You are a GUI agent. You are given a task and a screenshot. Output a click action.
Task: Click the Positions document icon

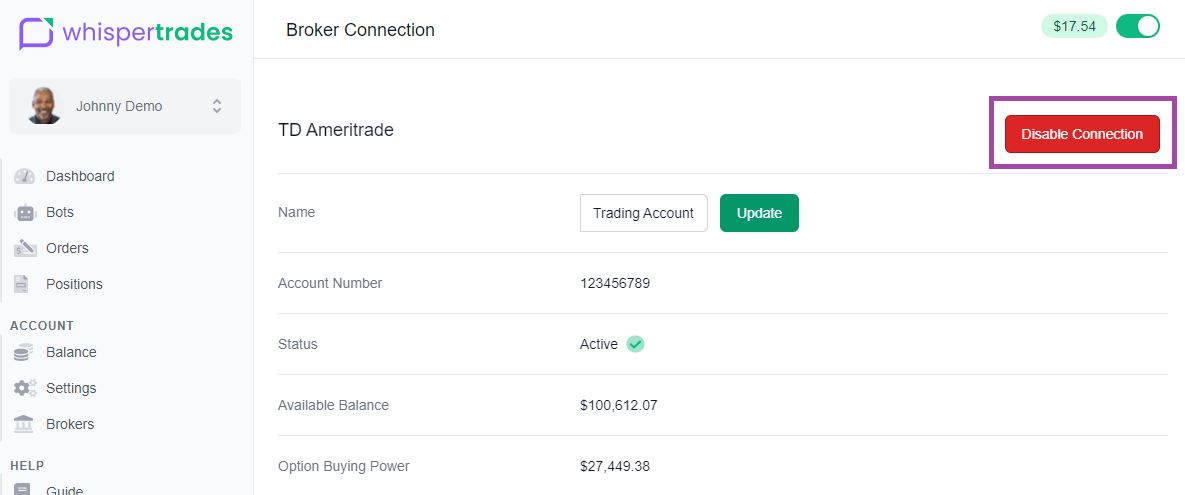coord(22,284)
